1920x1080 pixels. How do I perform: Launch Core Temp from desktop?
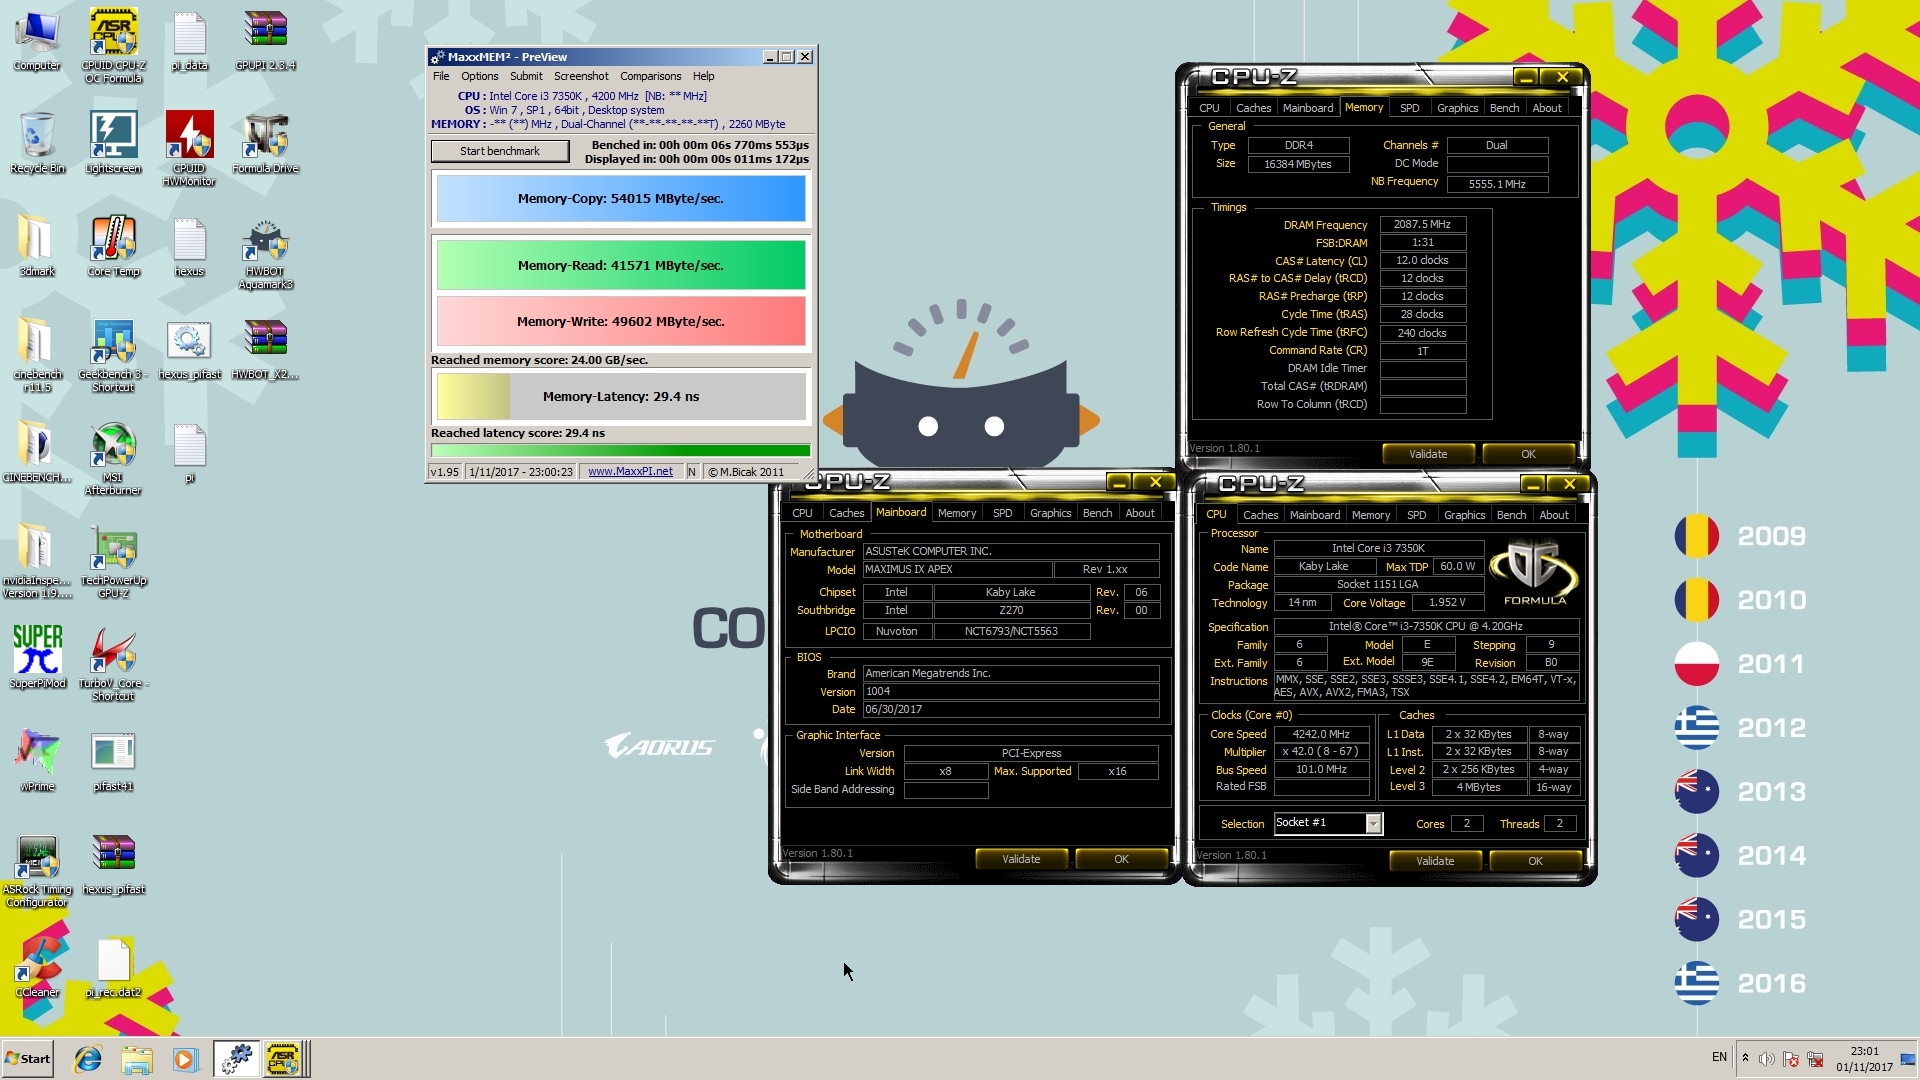pyautogui.click(x=113, y=247)
